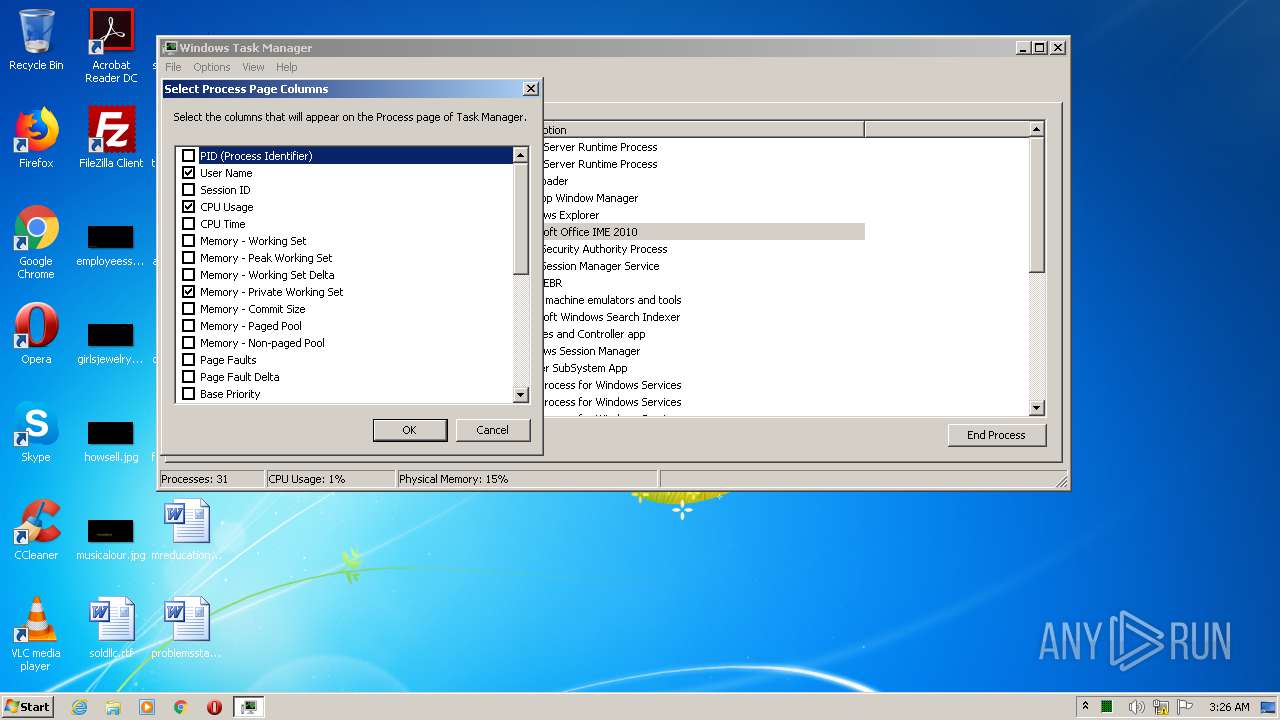Select the mreducation Word document icon
1280x720 pixels.
tap(186, 530)
